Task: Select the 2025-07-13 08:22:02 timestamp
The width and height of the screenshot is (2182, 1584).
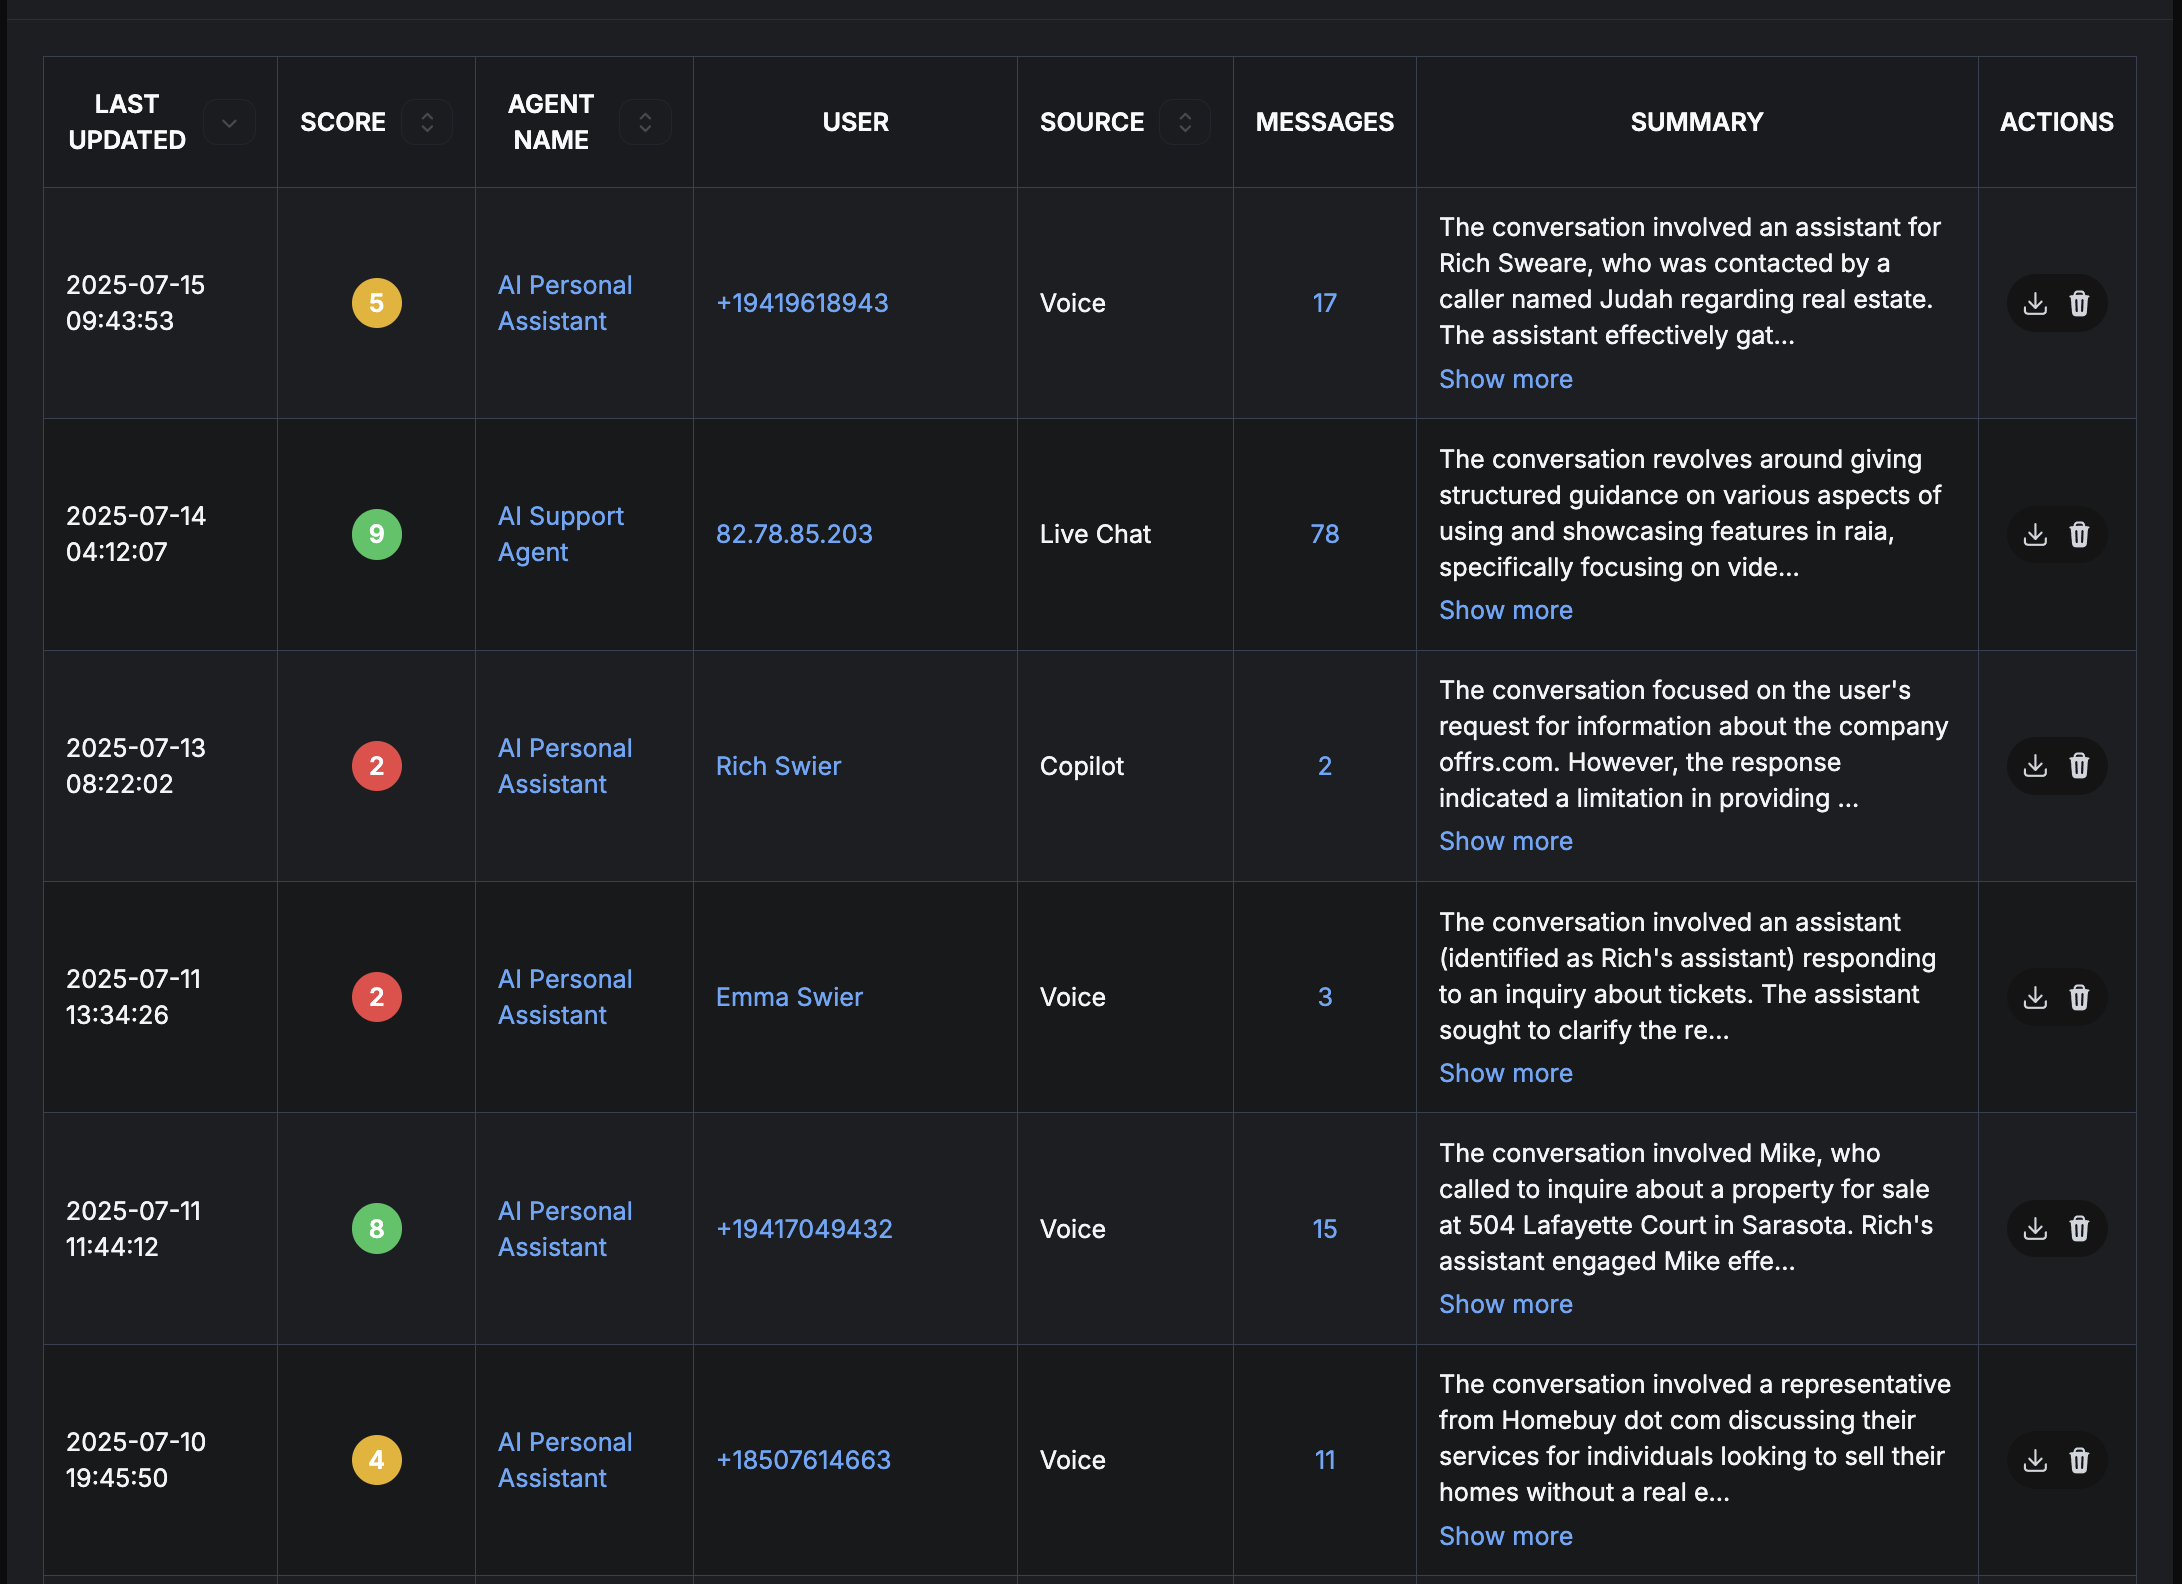Action: click(x=136, y=766)
